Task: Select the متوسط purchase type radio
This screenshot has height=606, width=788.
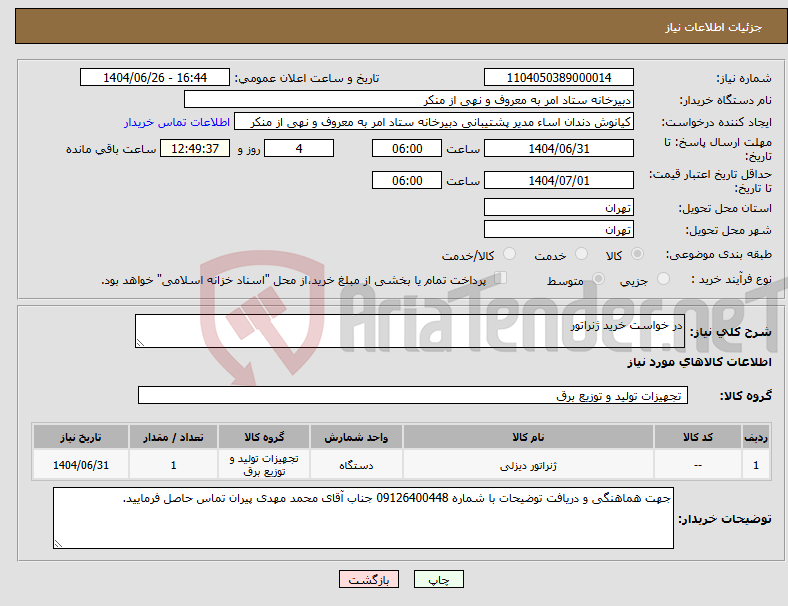Action: click(598, 278)
